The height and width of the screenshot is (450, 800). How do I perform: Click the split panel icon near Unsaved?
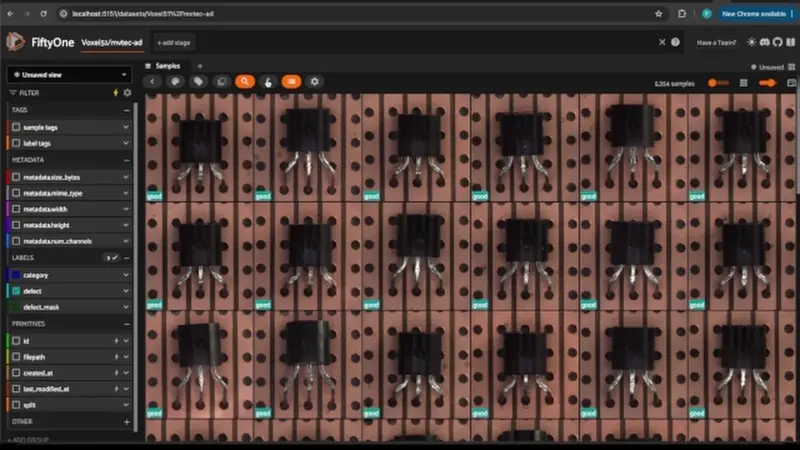coord(791,67)
